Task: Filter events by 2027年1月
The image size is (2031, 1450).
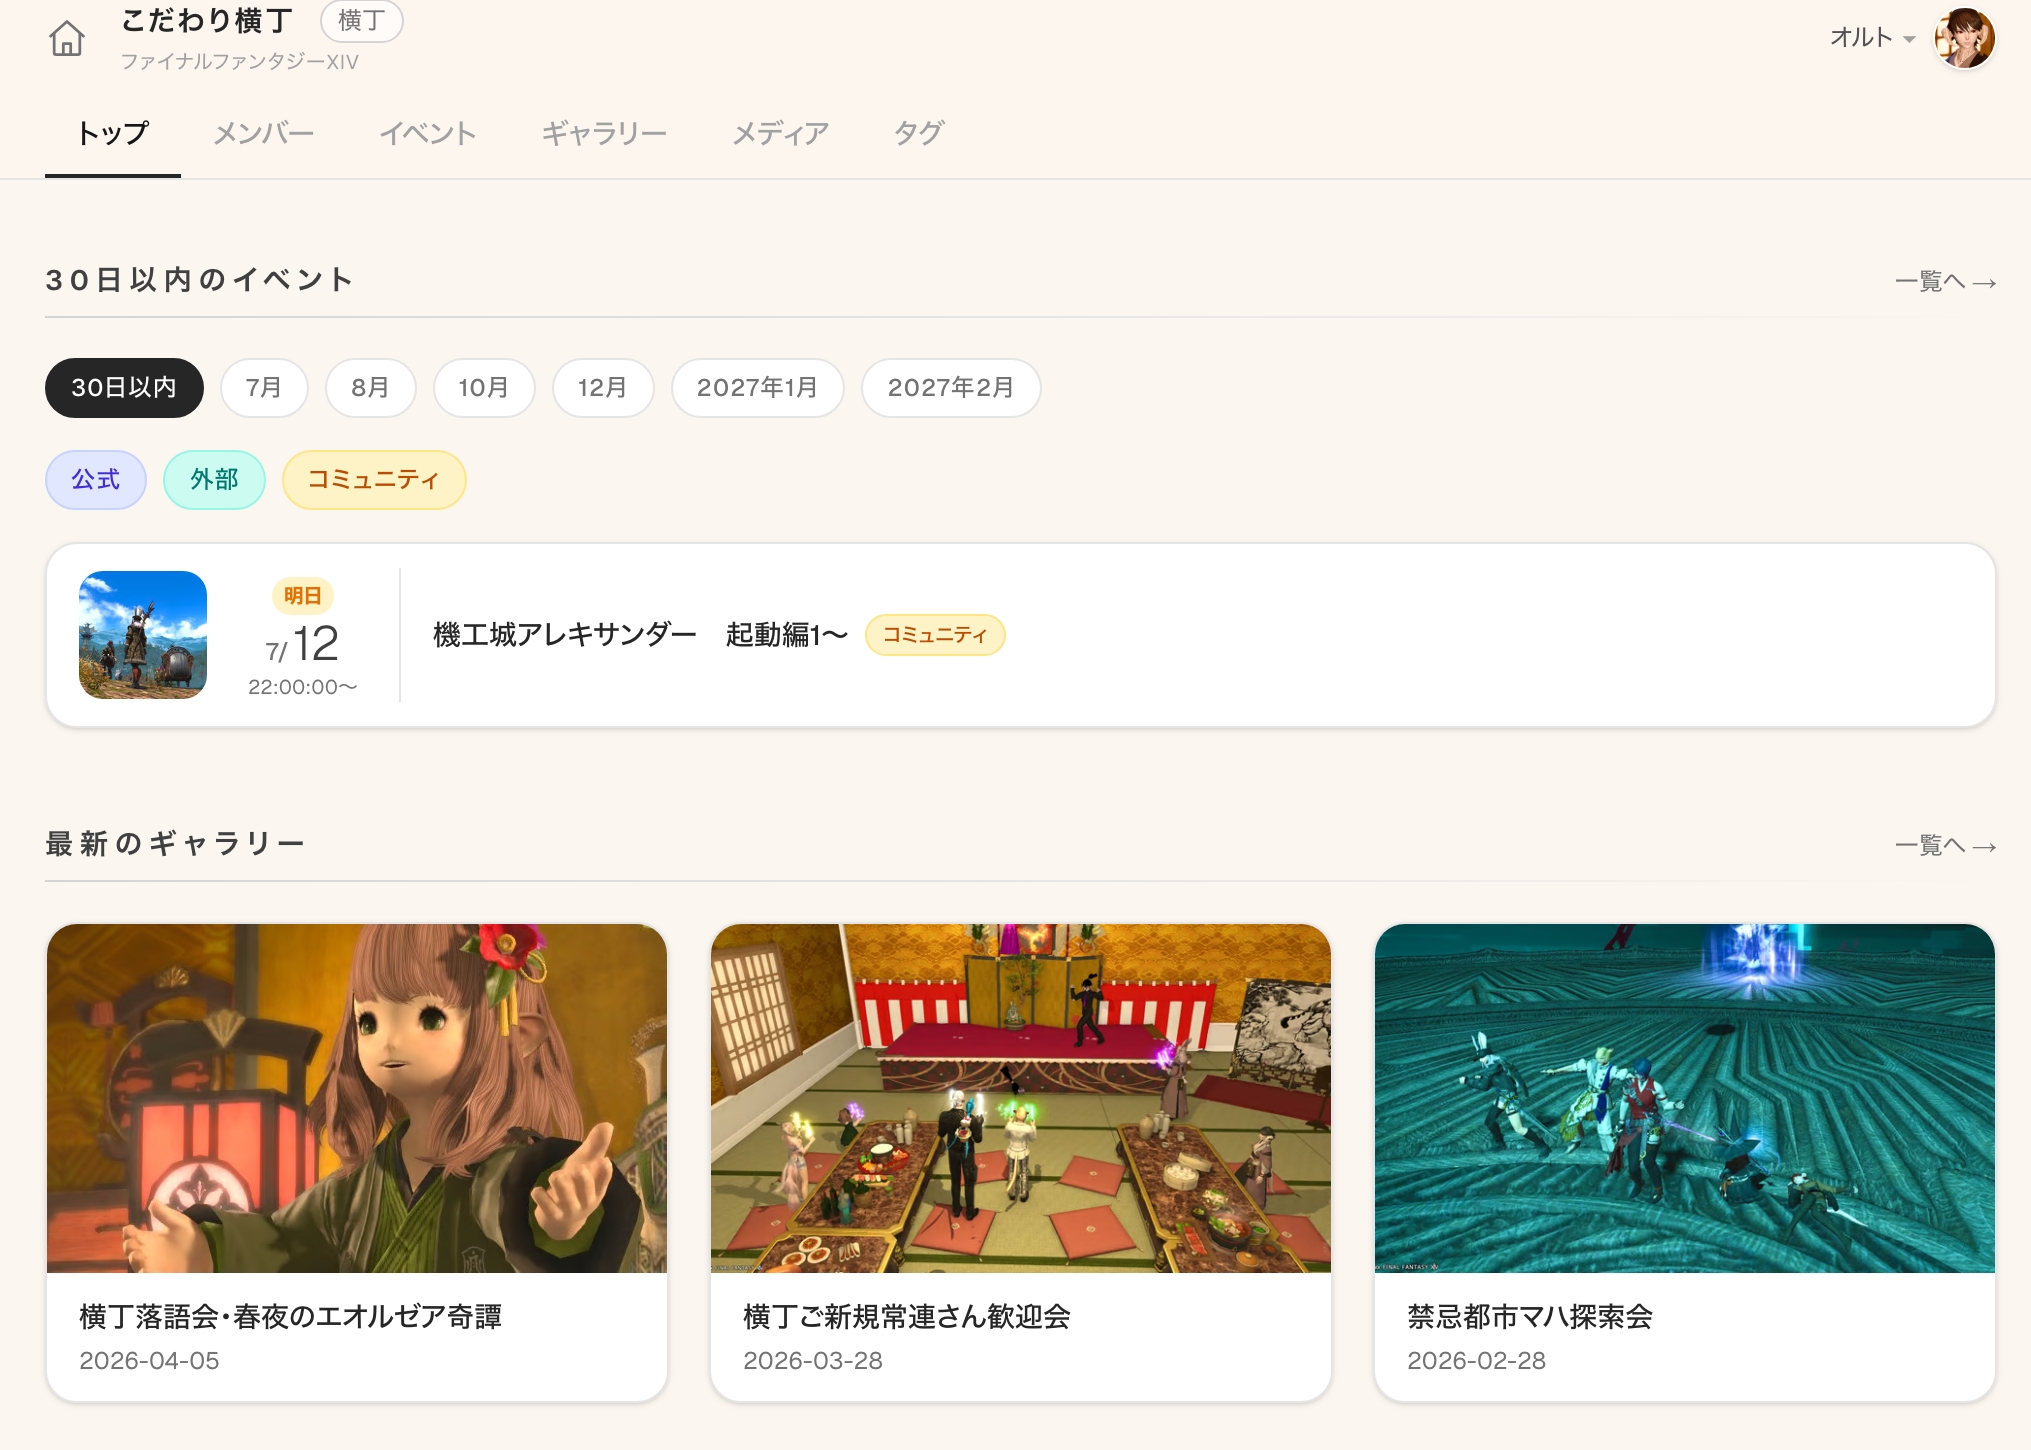Action: click(x=757, y=387)
